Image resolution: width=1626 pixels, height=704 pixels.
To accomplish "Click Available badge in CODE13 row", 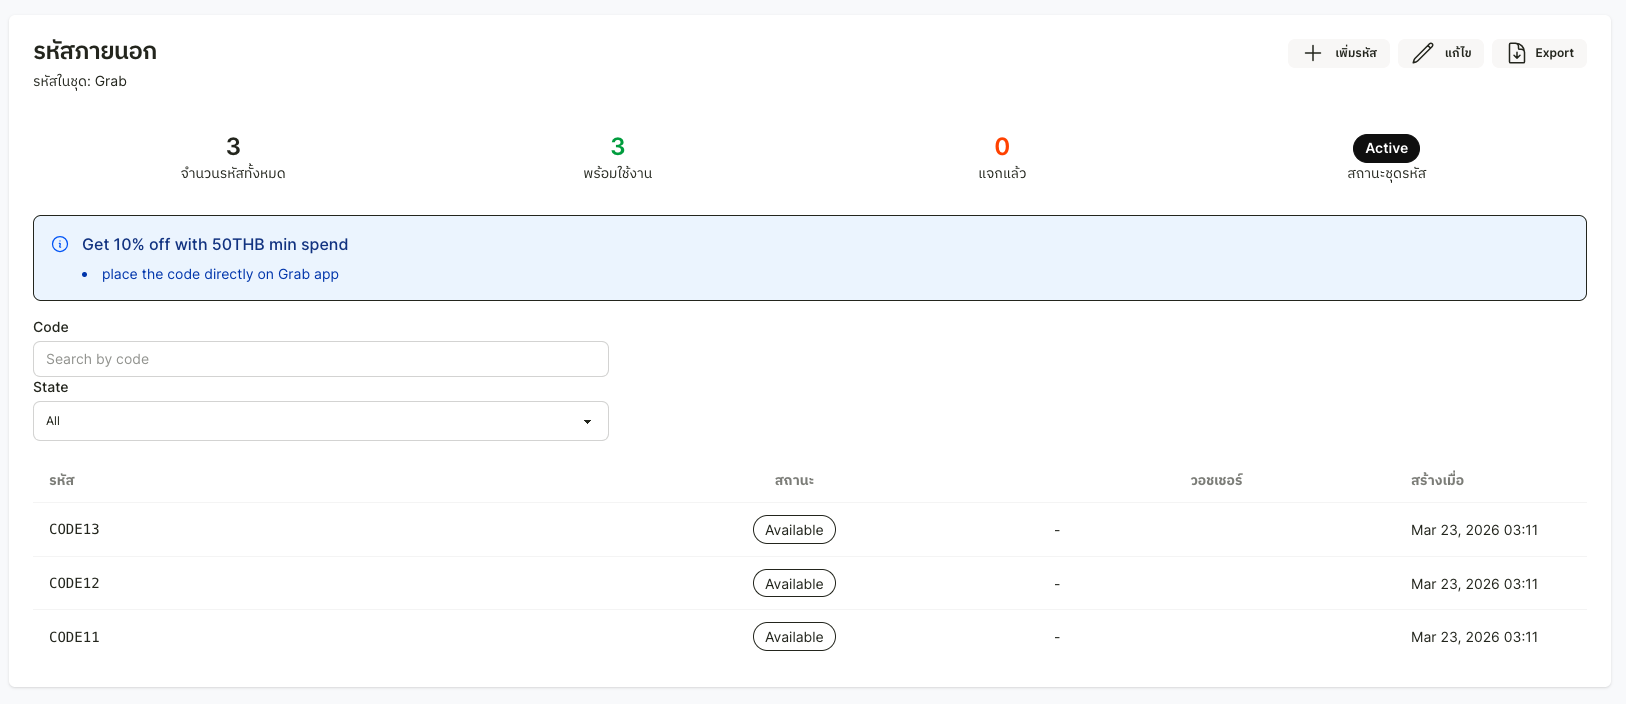I will (794, 530).
